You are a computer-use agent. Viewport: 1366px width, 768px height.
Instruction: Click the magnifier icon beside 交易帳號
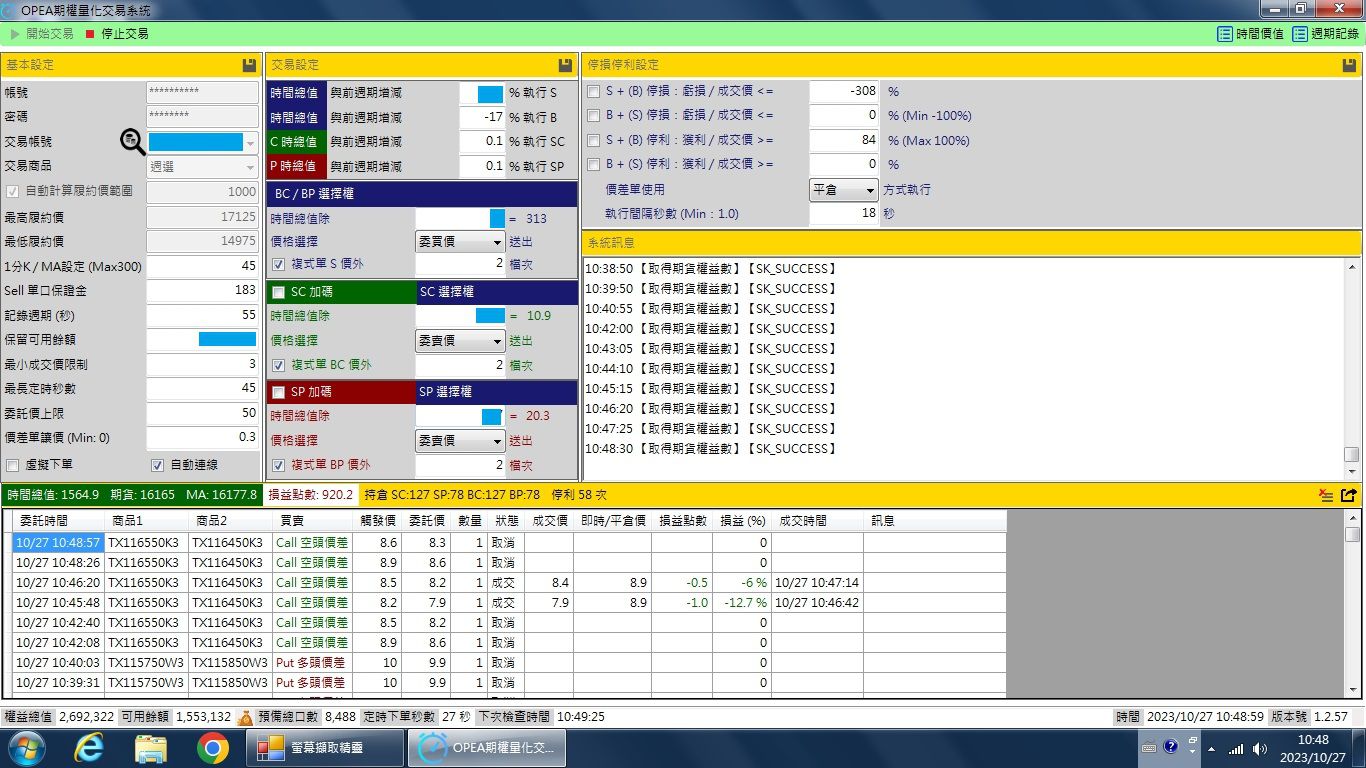pos(133,142)
